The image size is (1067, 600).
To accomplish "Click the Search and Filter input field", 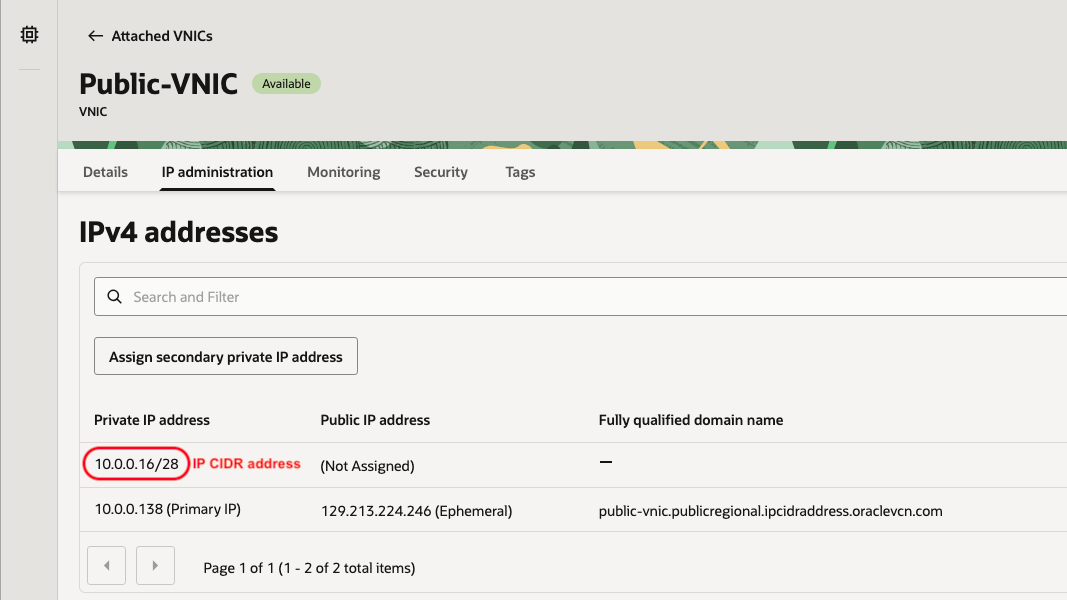I will pyautogui.click(x=400, y=296).
